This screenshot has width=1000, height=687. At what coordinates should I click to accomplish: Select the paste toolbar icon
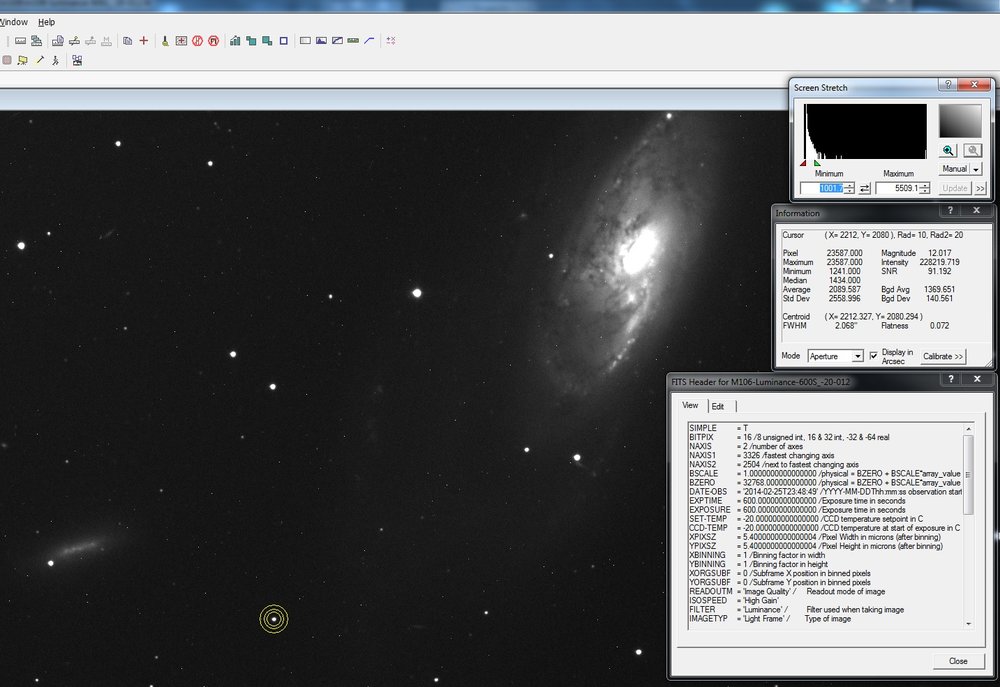pyautogui.click(x=127, y=41)
